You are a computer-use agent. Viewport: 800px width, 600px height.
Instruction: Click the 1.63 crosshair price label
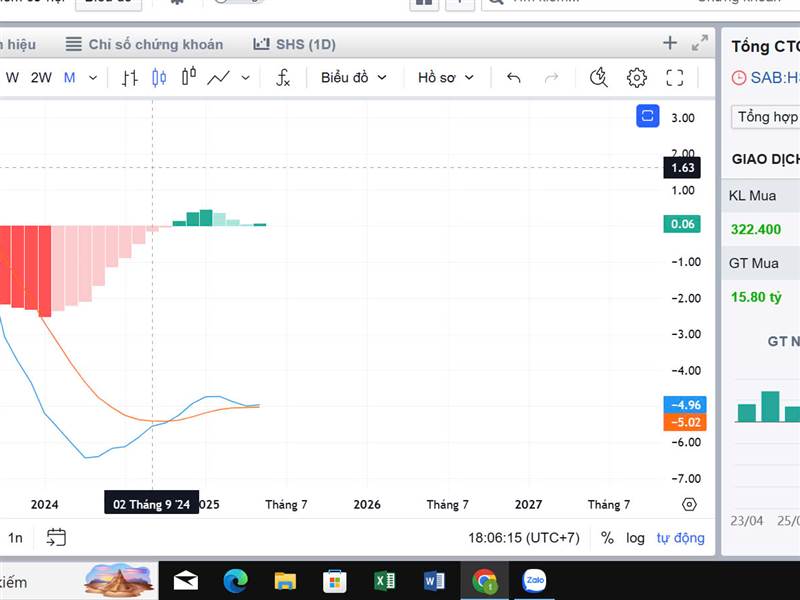tap(682, 168)
